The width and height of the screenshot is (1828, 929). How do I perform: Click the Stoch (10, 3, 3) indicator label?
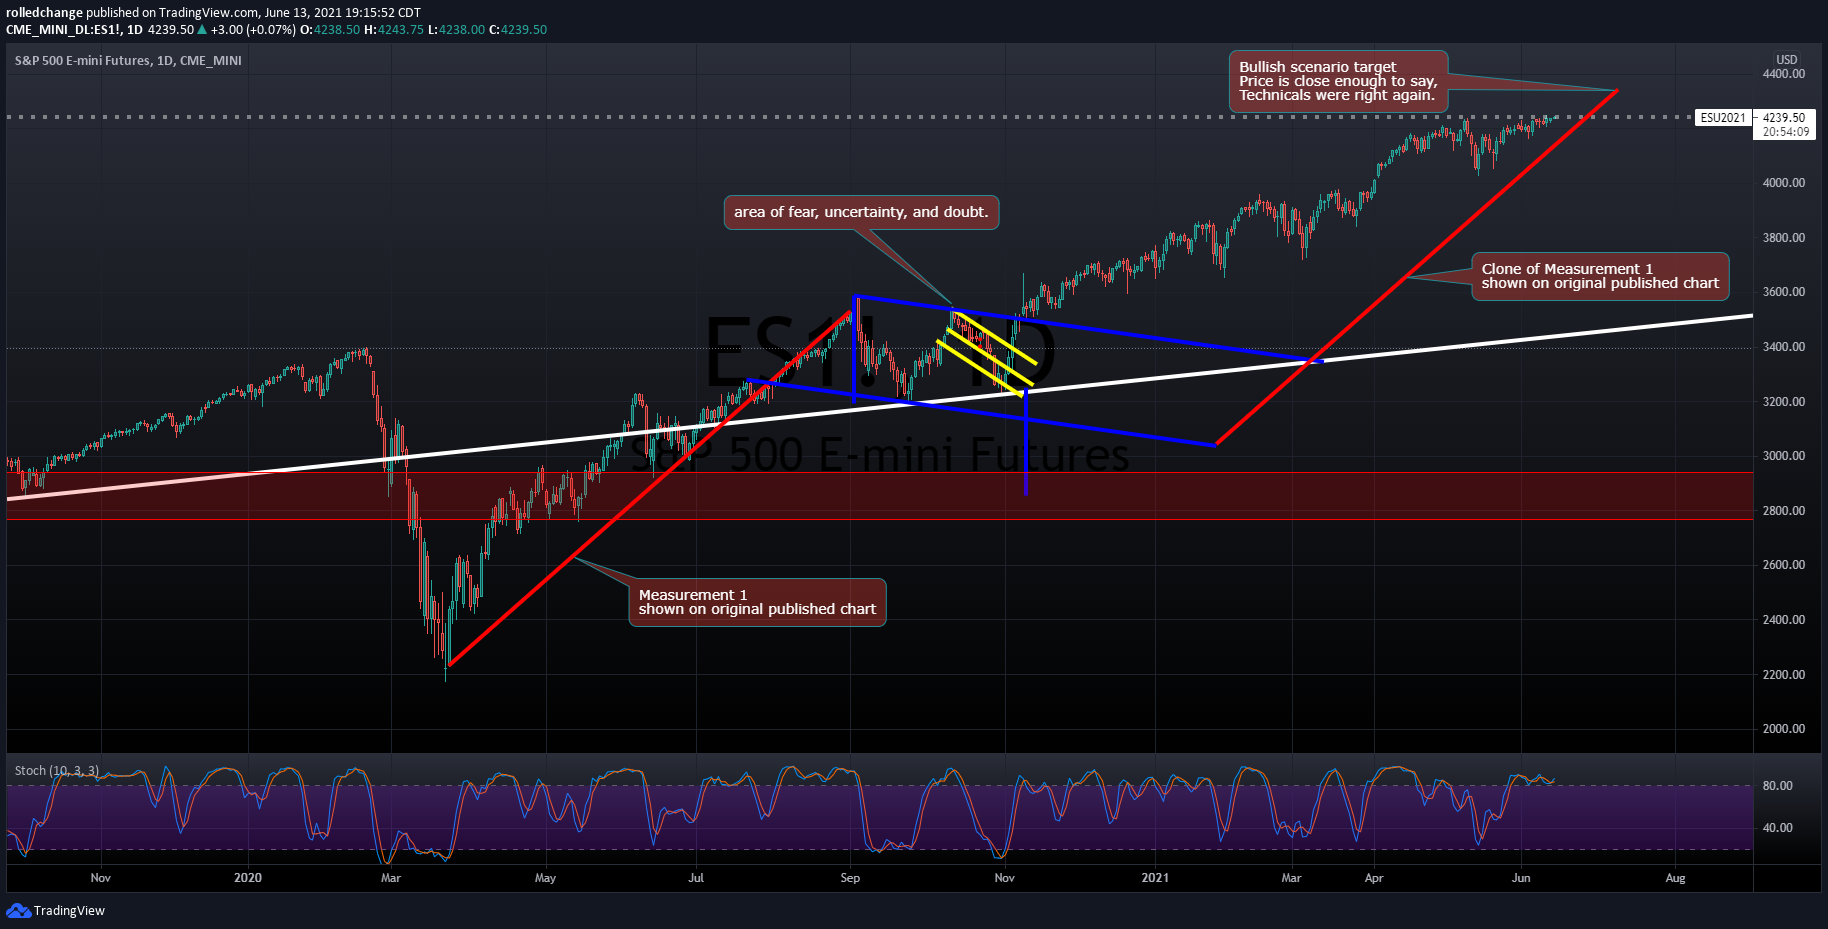(57, 770)
